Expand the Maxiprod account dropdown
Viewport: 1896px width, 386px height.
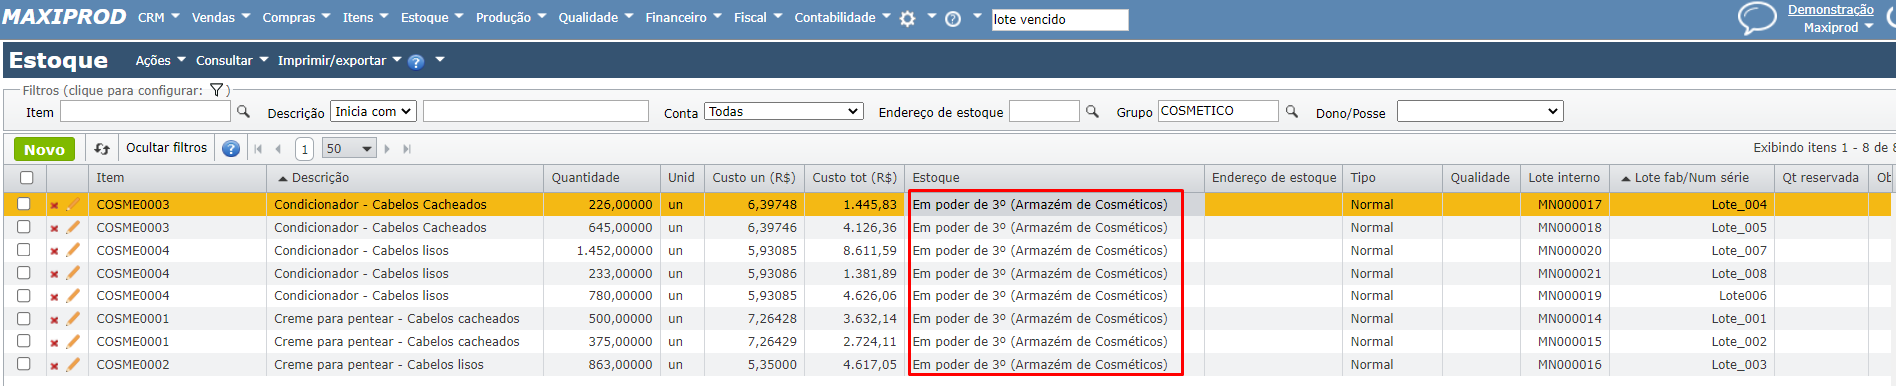pyautogui.click(x=1838, y=27)
